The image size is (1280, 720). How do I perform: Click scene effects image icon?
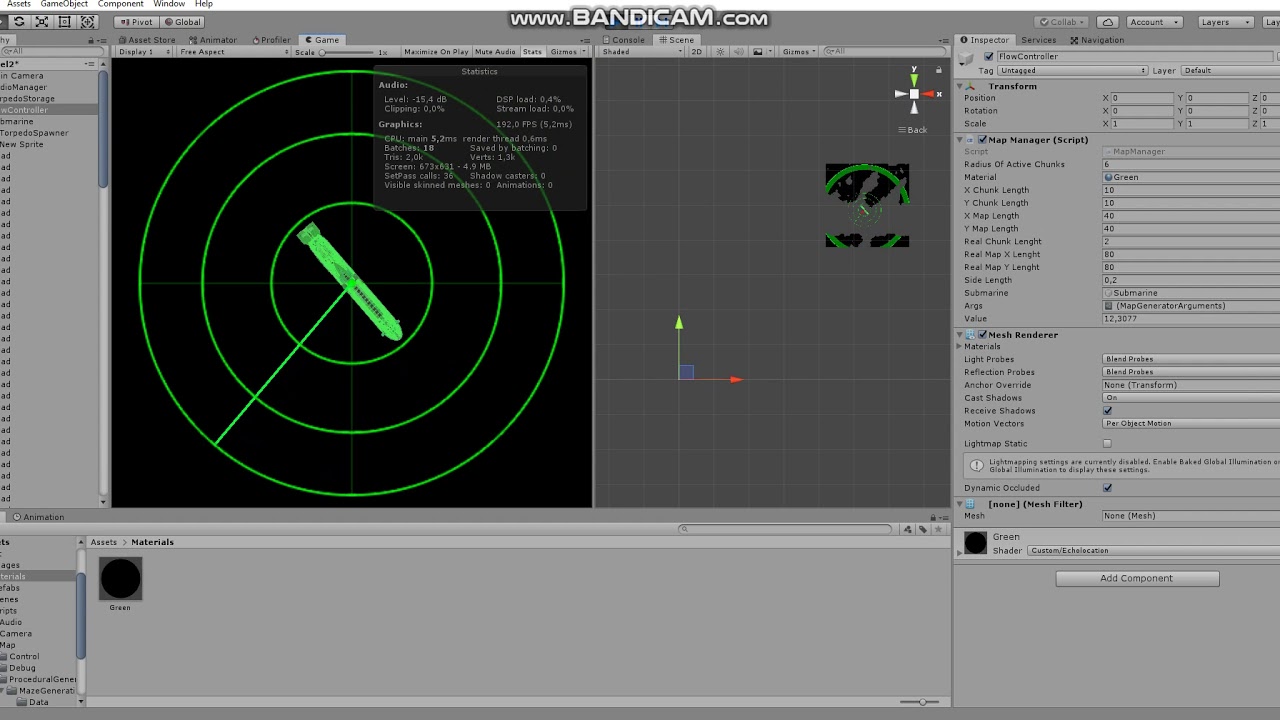(x=758, y=52)
